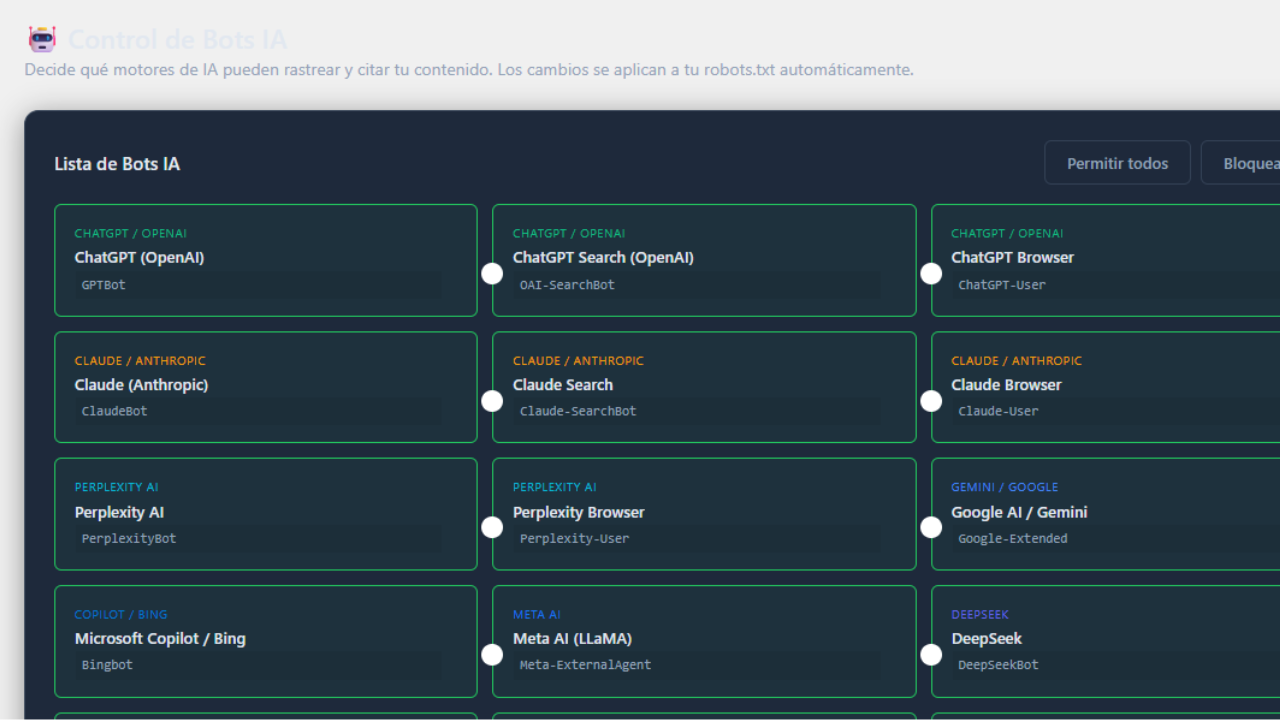
Task: Select the DeepSeek card title
Action: click(x=986, y=638)
